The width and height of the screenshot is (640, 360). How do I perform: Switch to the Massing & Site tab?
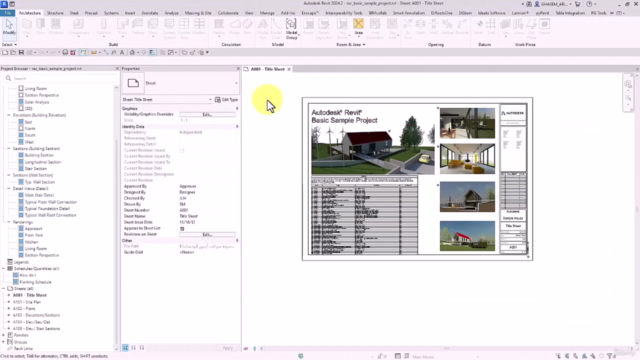coord(198,13)
